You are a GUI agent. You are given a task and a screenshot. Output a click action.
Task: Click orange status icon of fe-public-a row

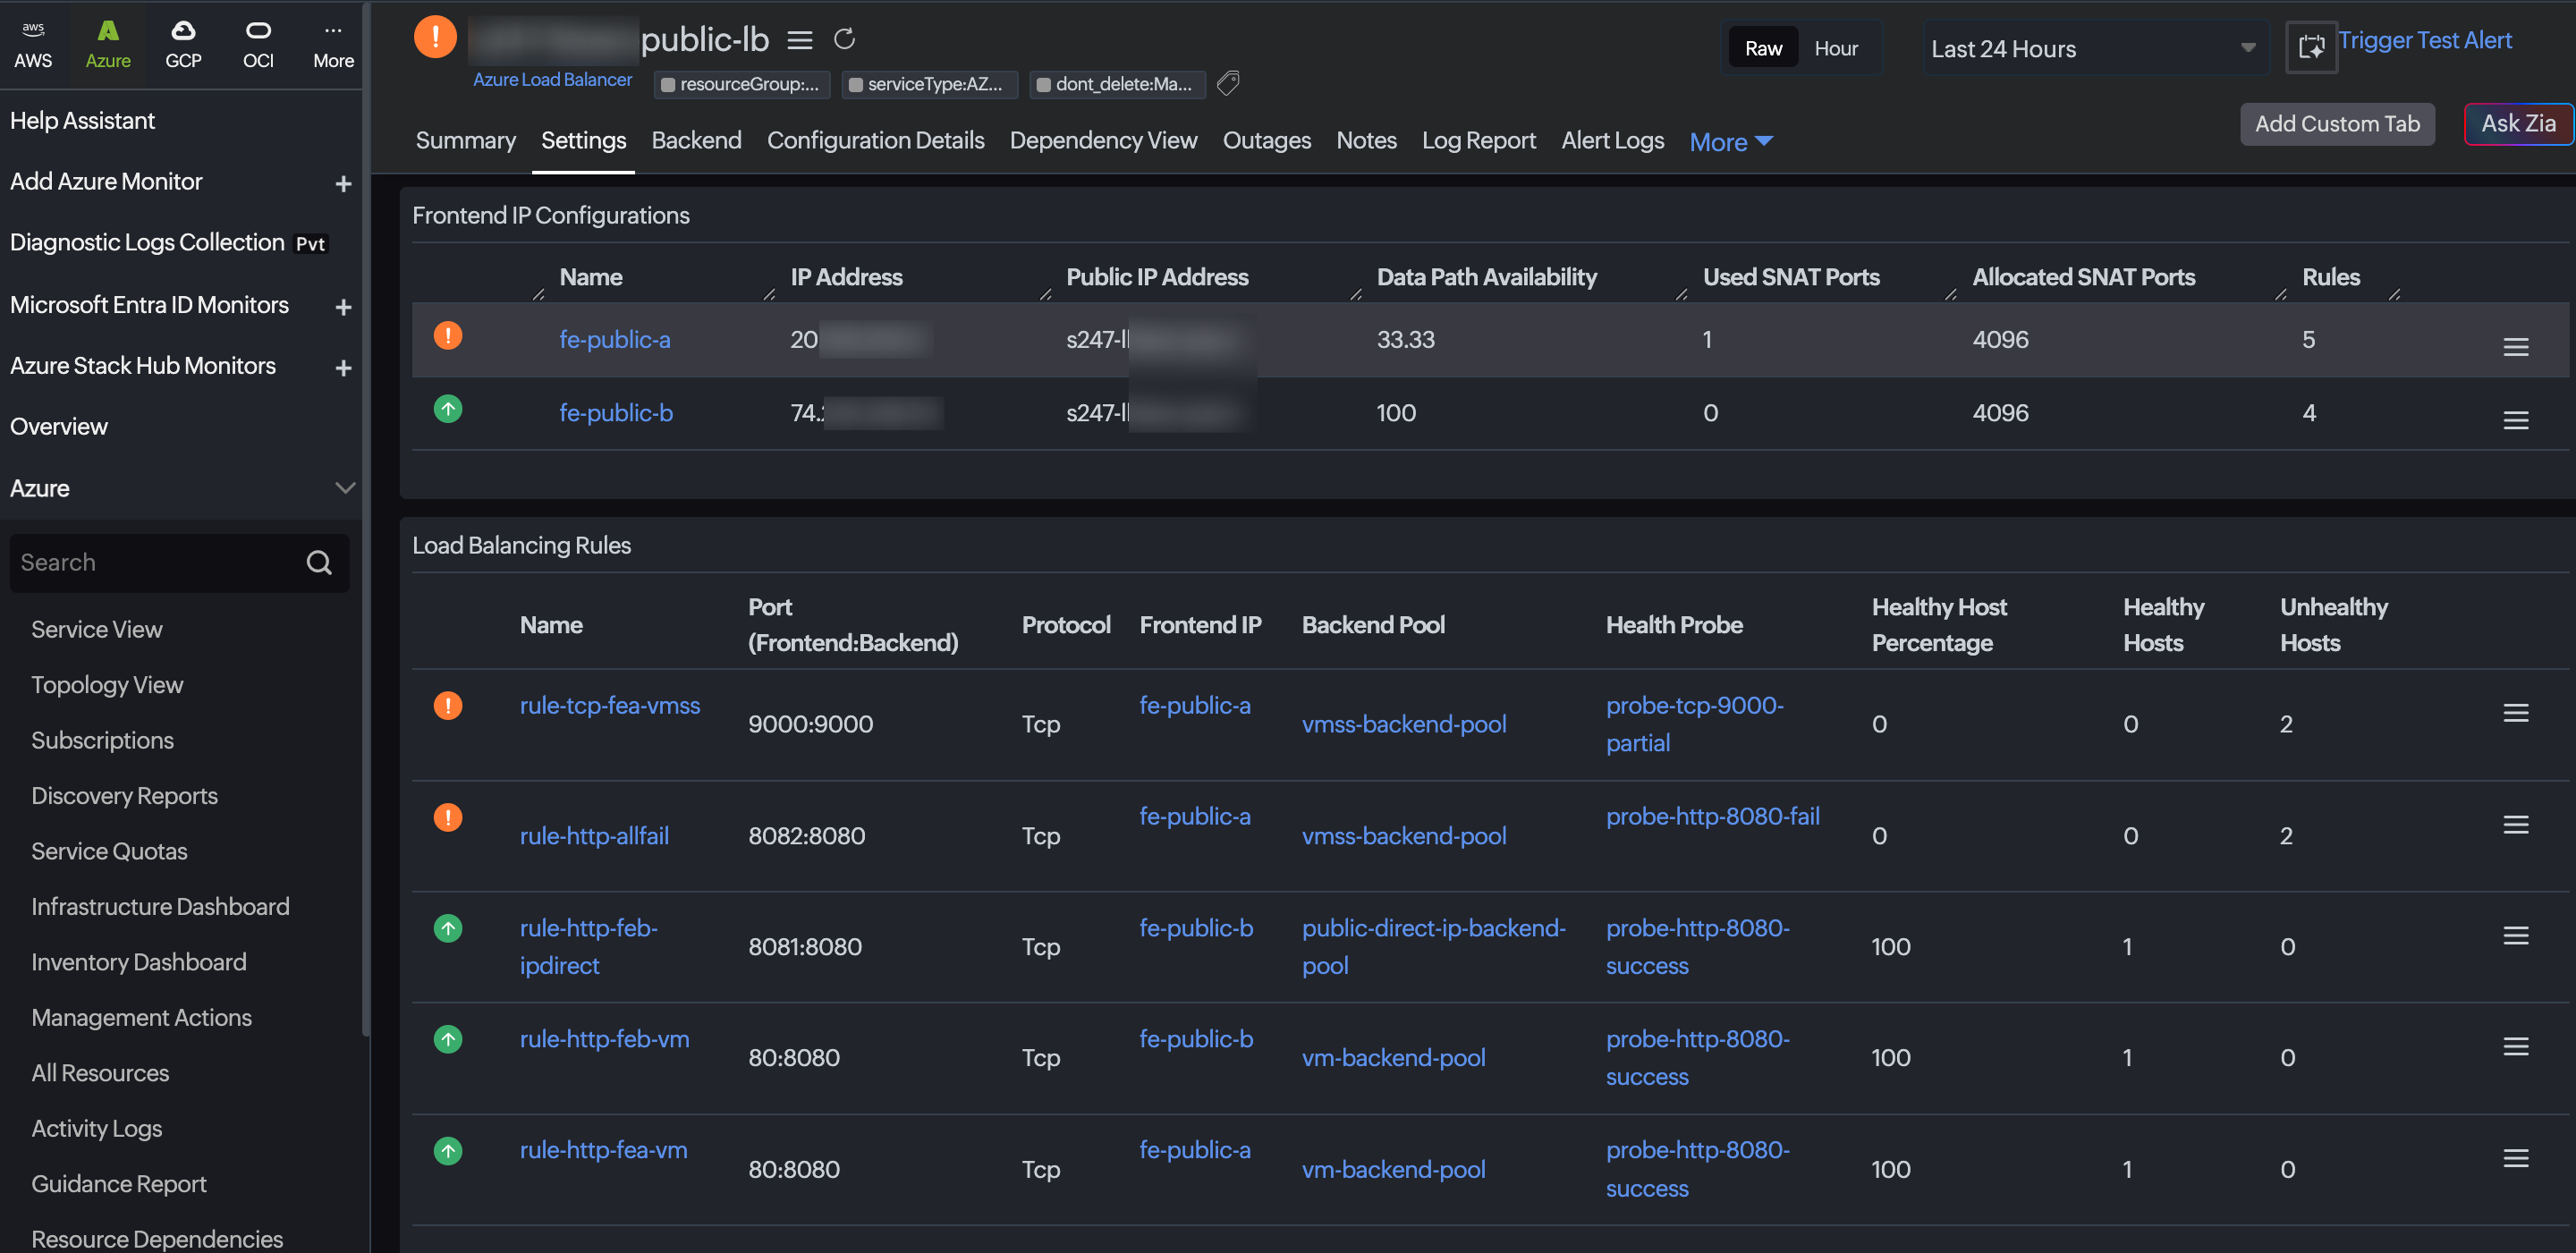tap(448, 335)
